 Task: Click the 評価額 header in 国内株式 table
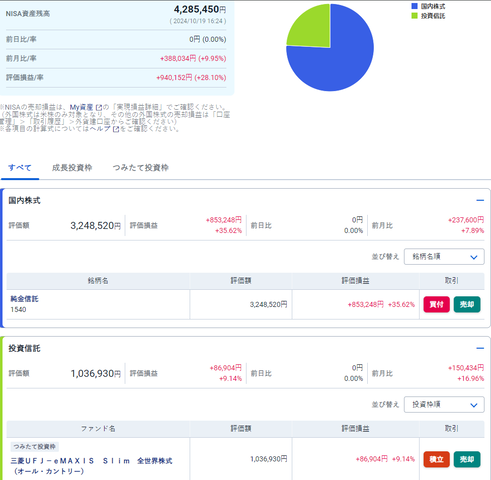[x=241, y=281]
